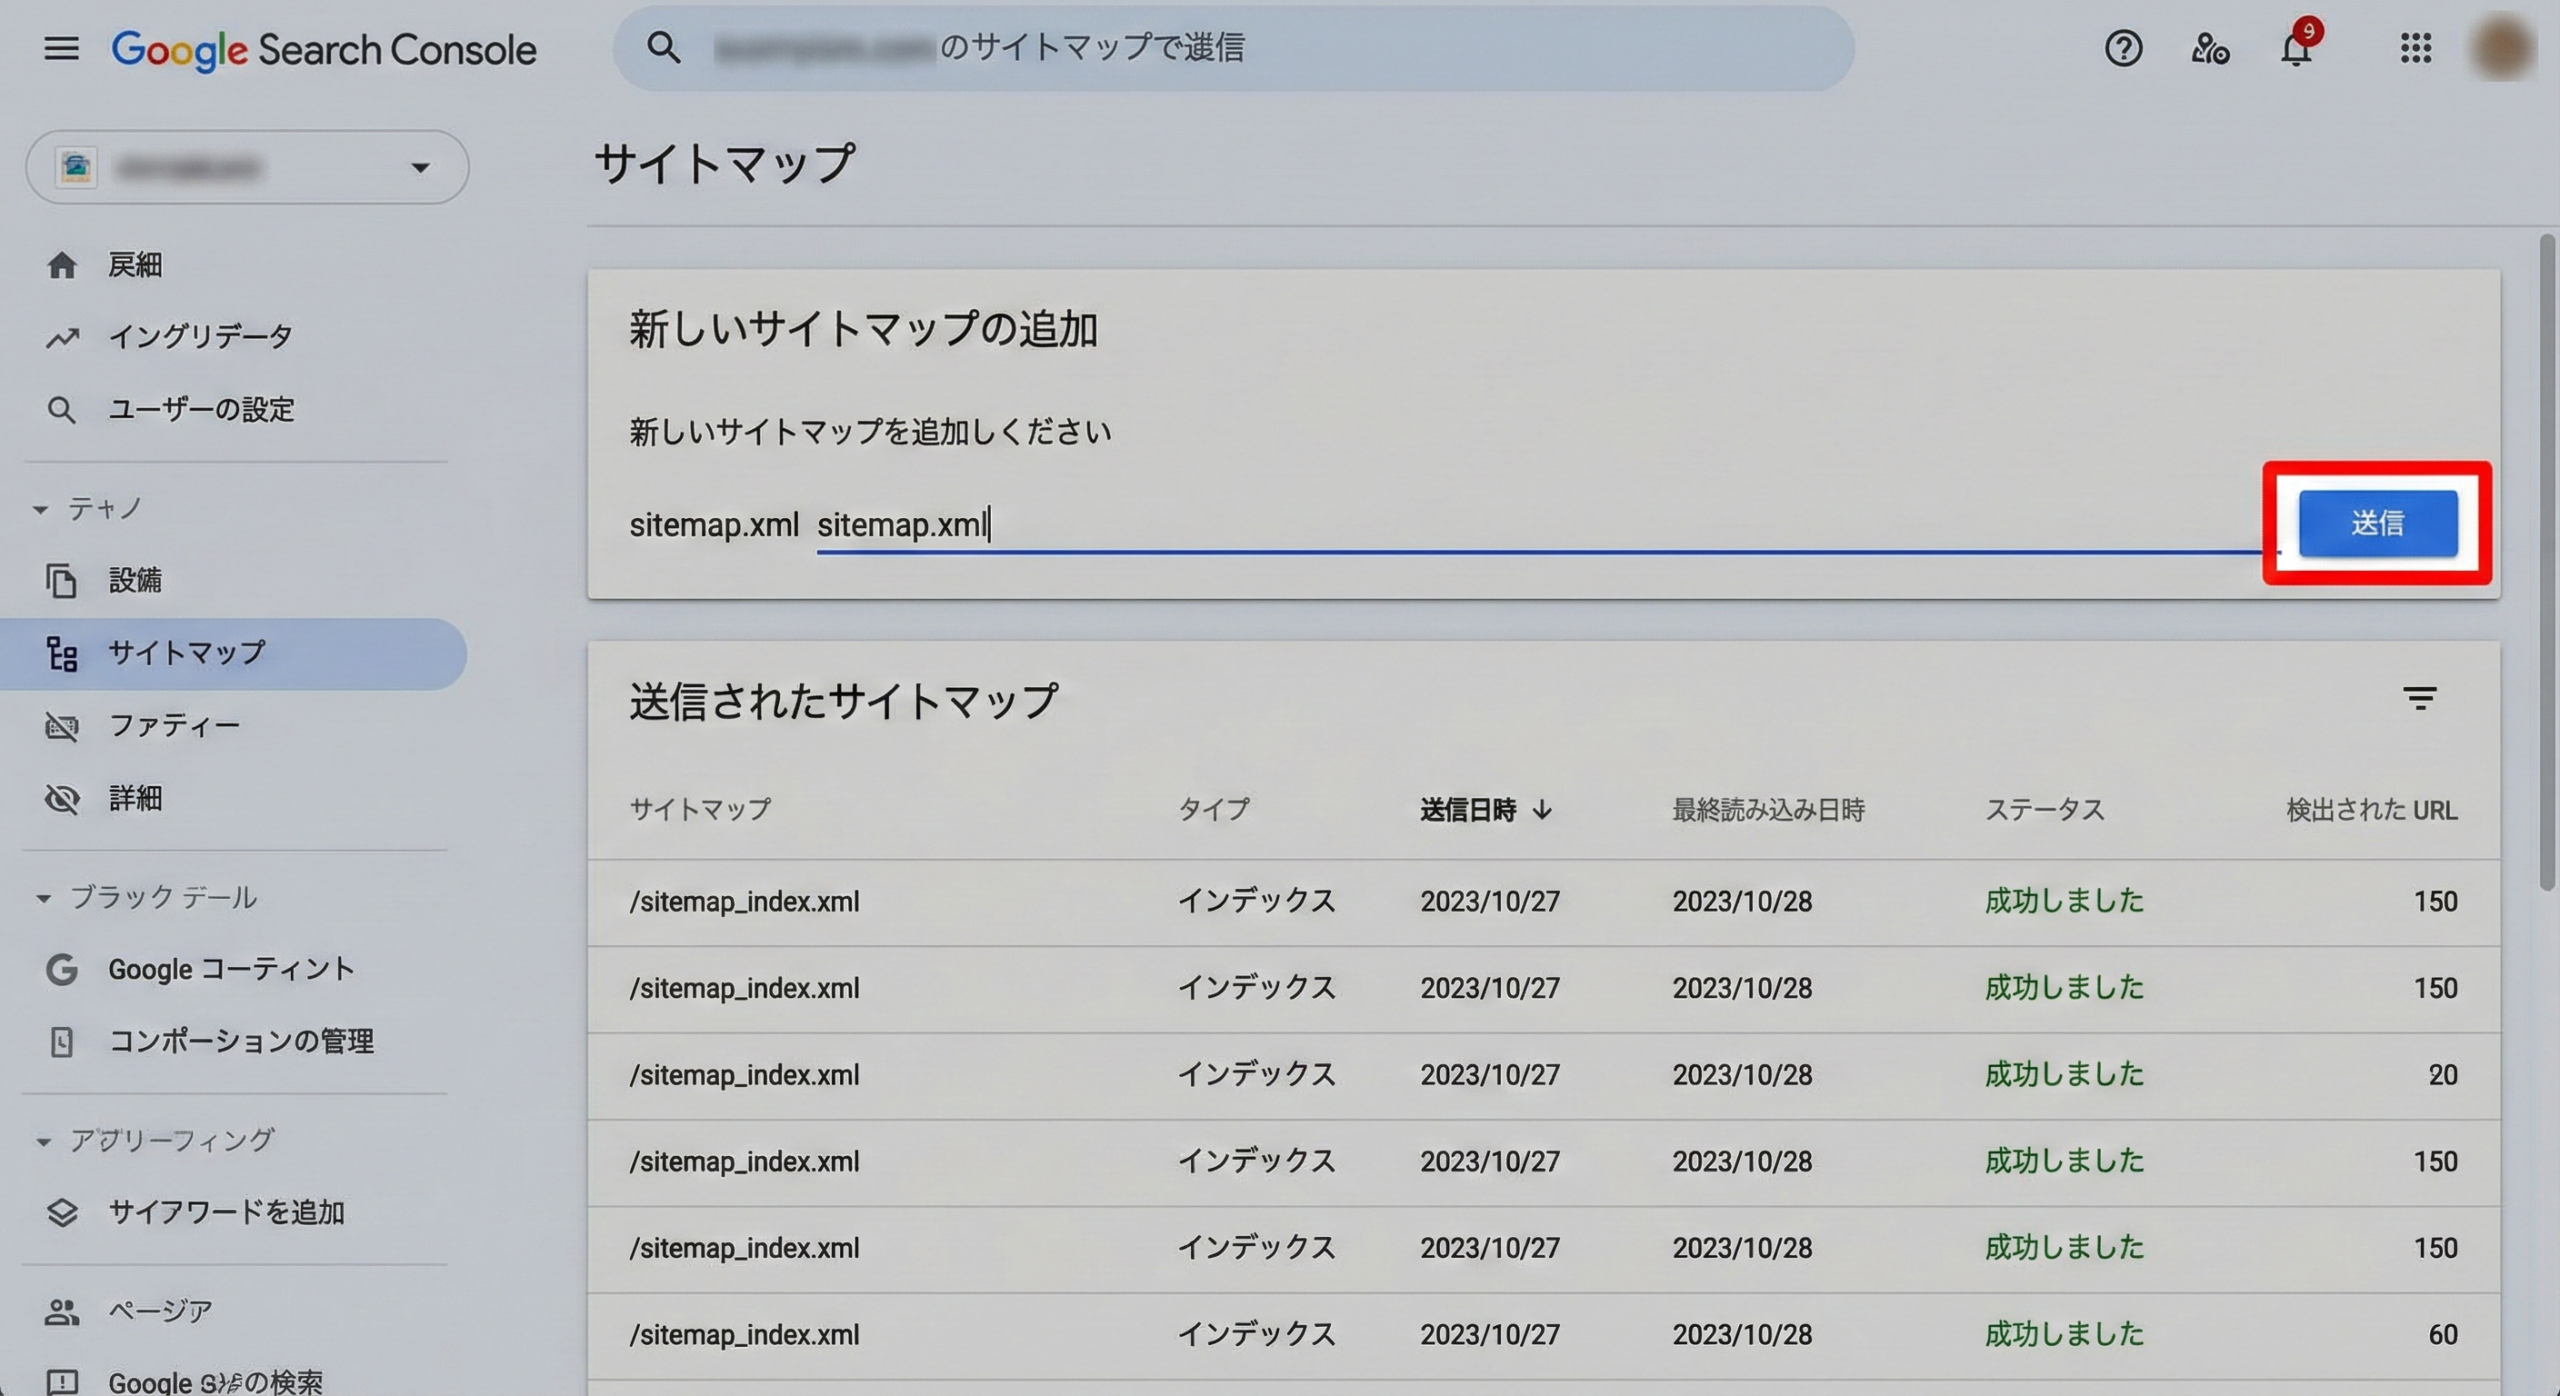The width and height of the screenshot is (2560, 1396).
Task: Open the notifications bell
Action: click(x=2296, y=48)
